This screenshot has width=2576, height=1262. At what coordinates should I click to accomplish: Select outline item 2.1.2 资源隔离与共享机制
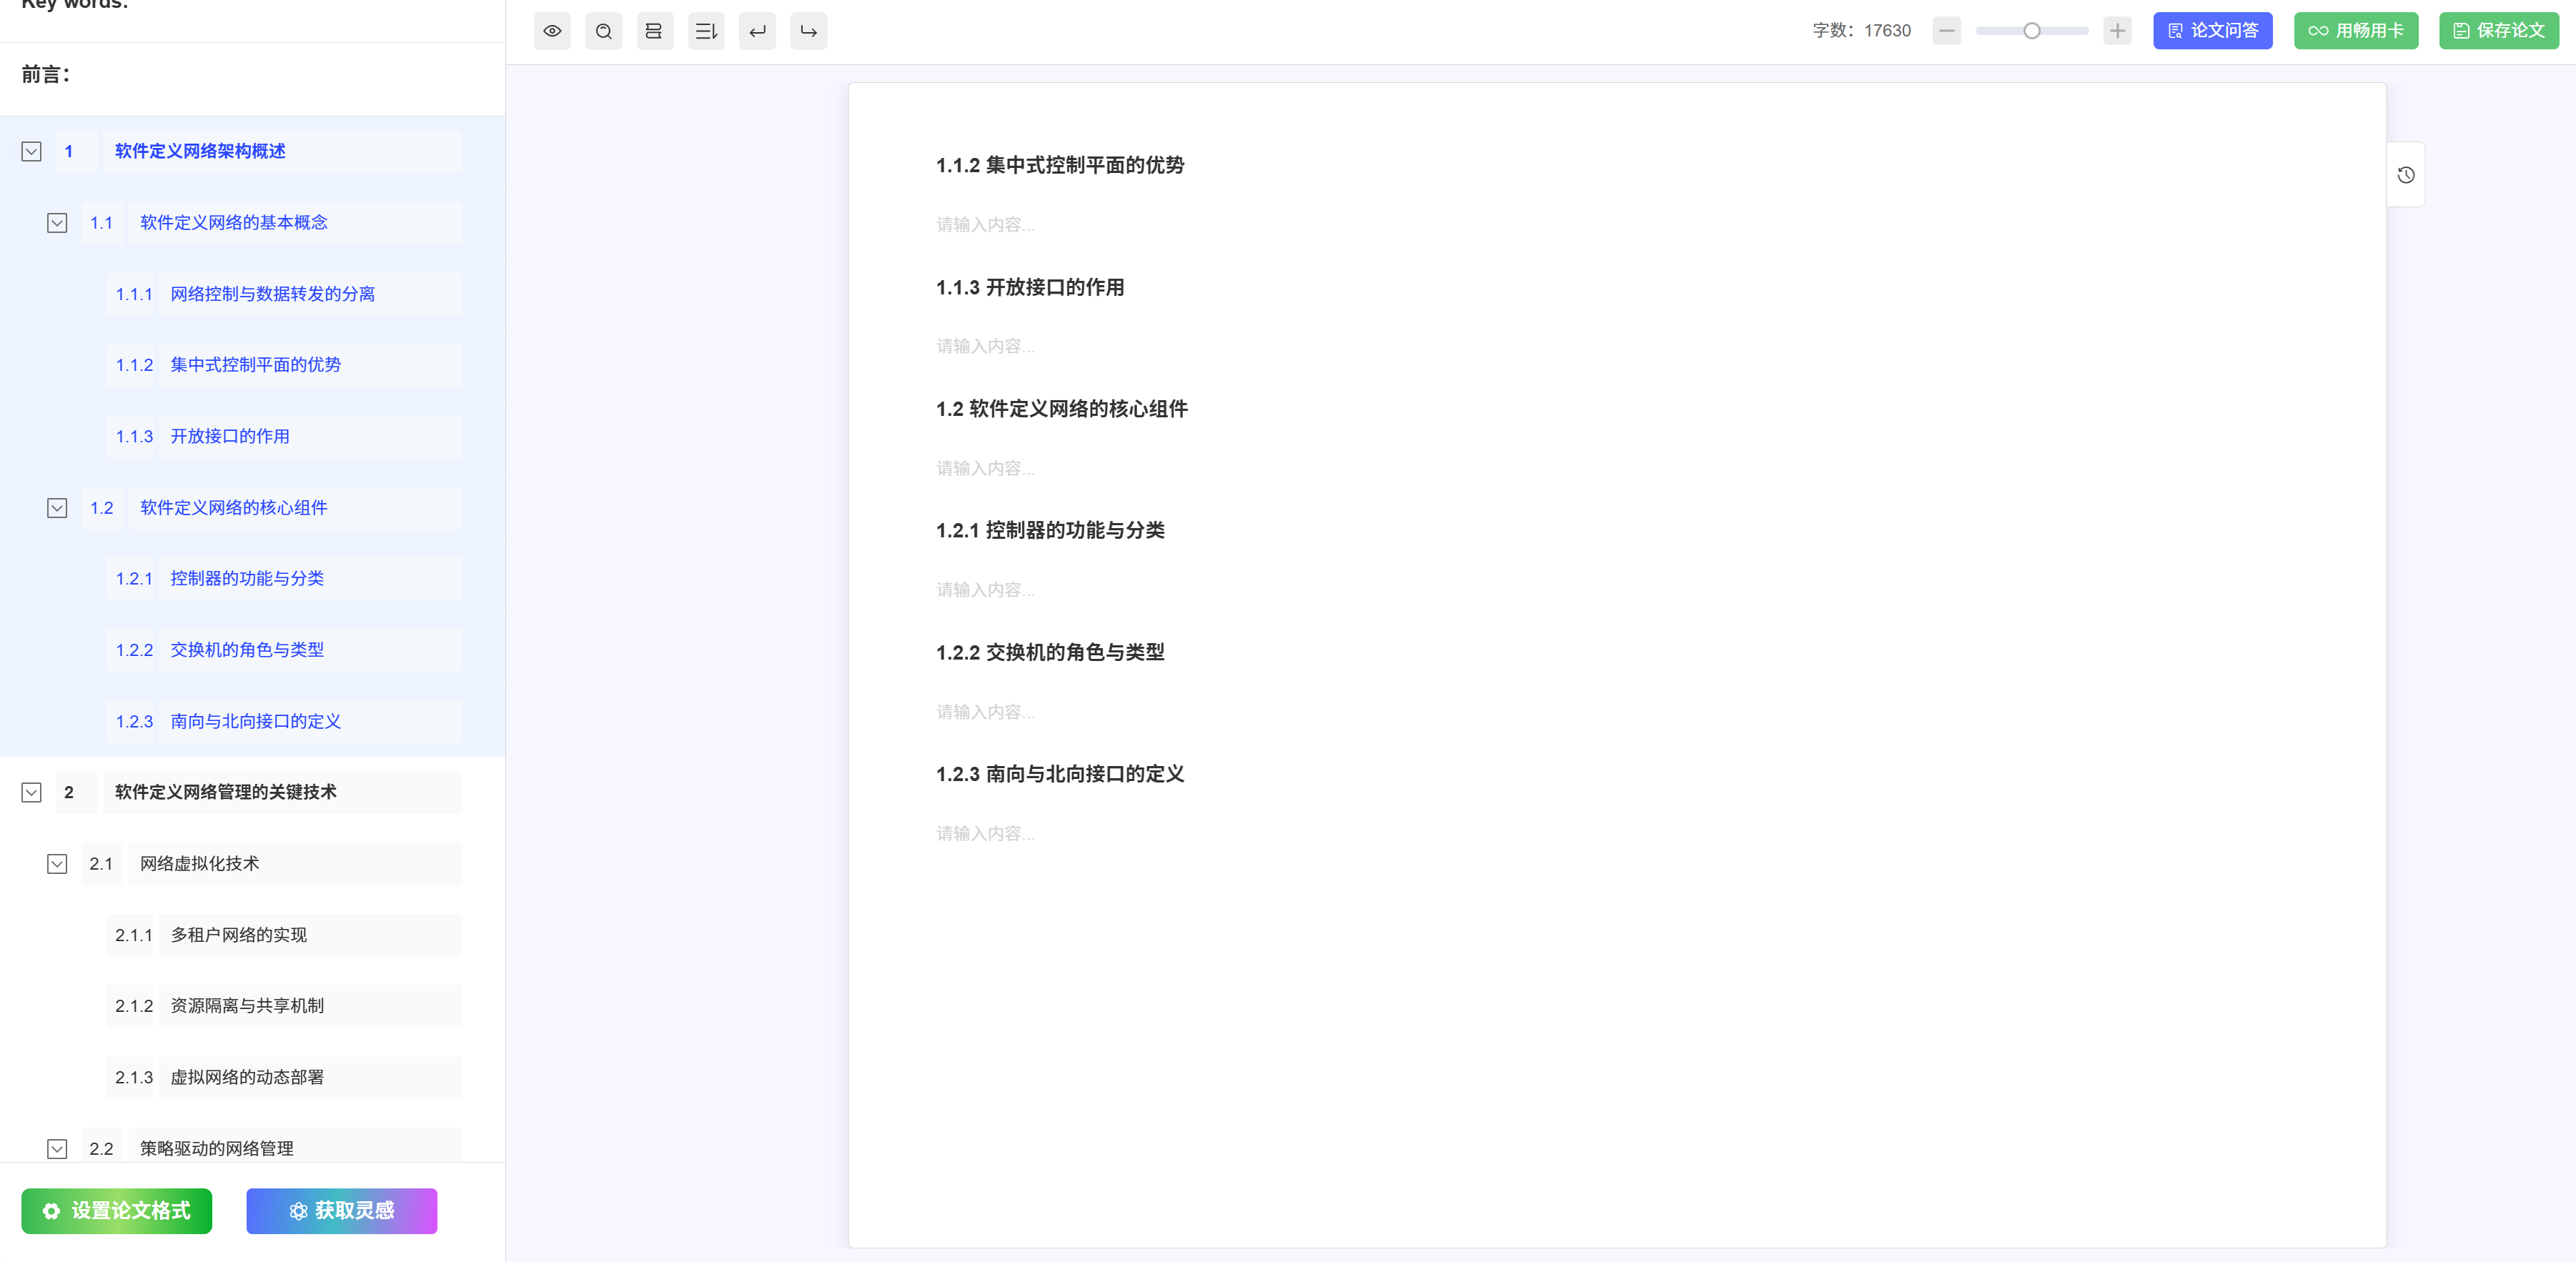(x=247, y=1006)
